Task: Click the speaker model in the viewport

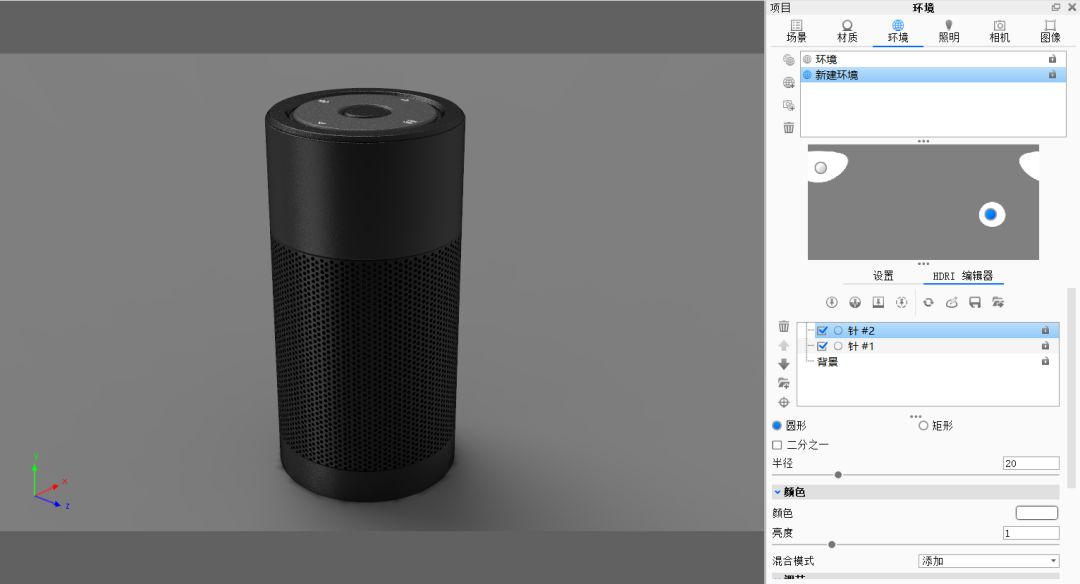Action: pyautogui.click(x=366, y=293)
